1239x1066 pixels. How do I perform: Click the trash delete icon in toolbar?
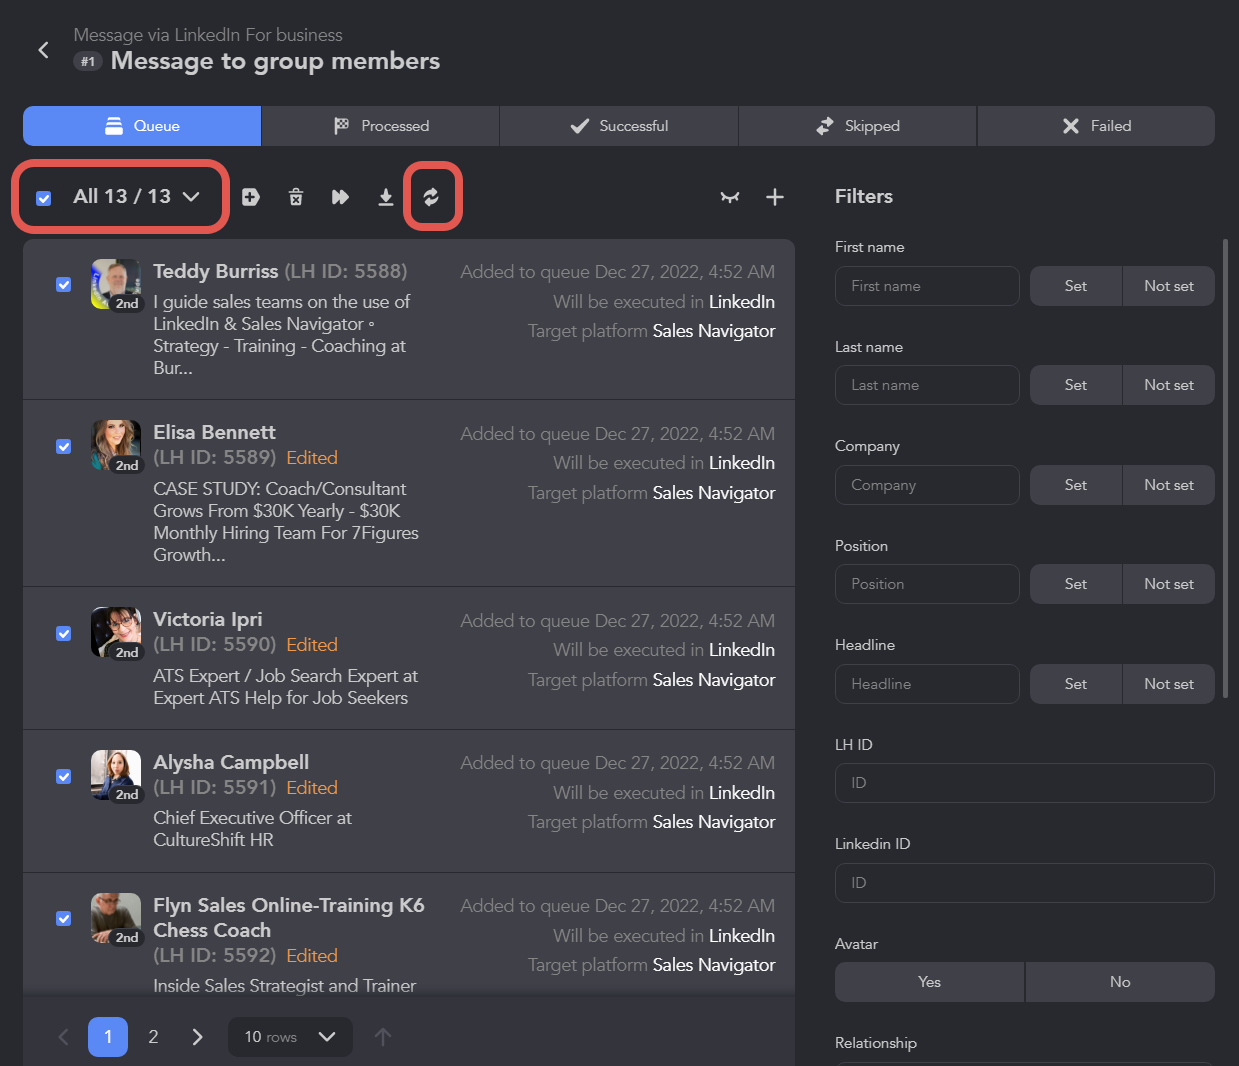click(296, 197)
